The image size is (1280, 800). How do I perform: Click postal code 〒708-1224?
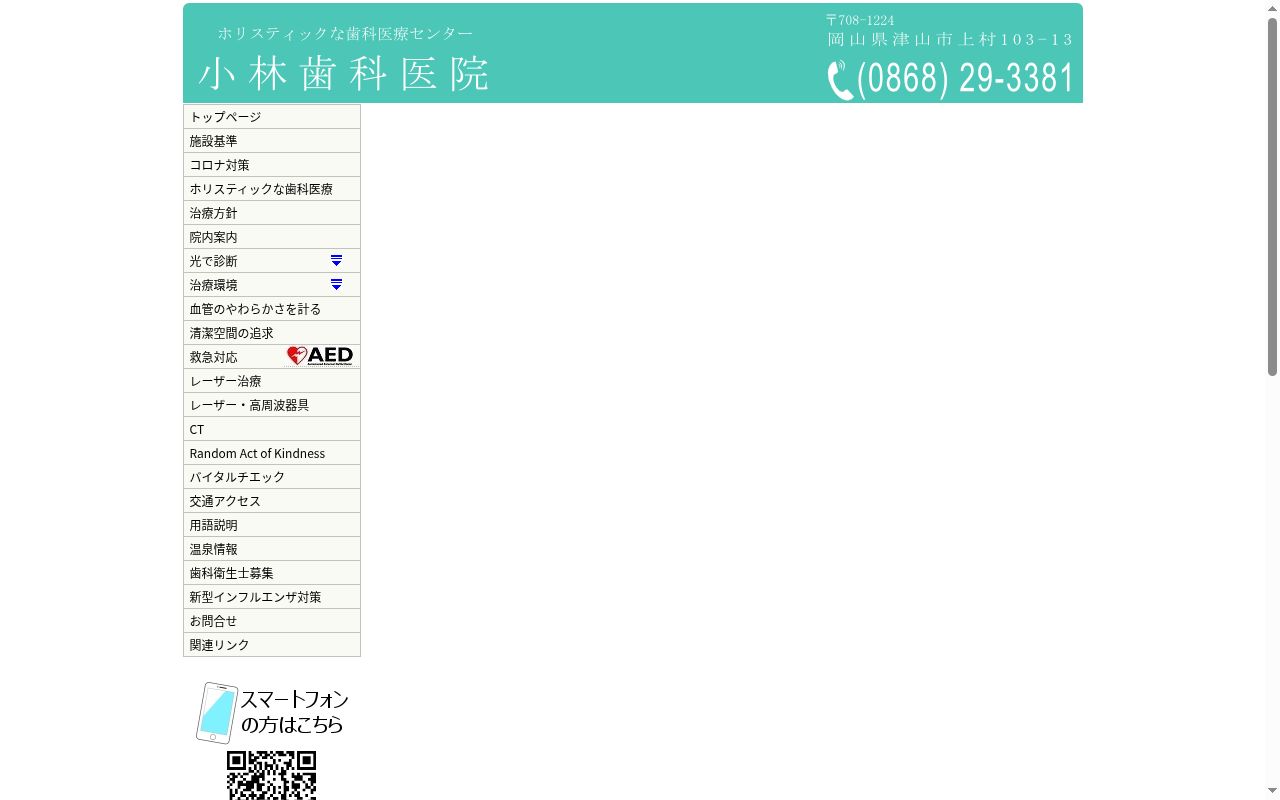coord(860,20)
